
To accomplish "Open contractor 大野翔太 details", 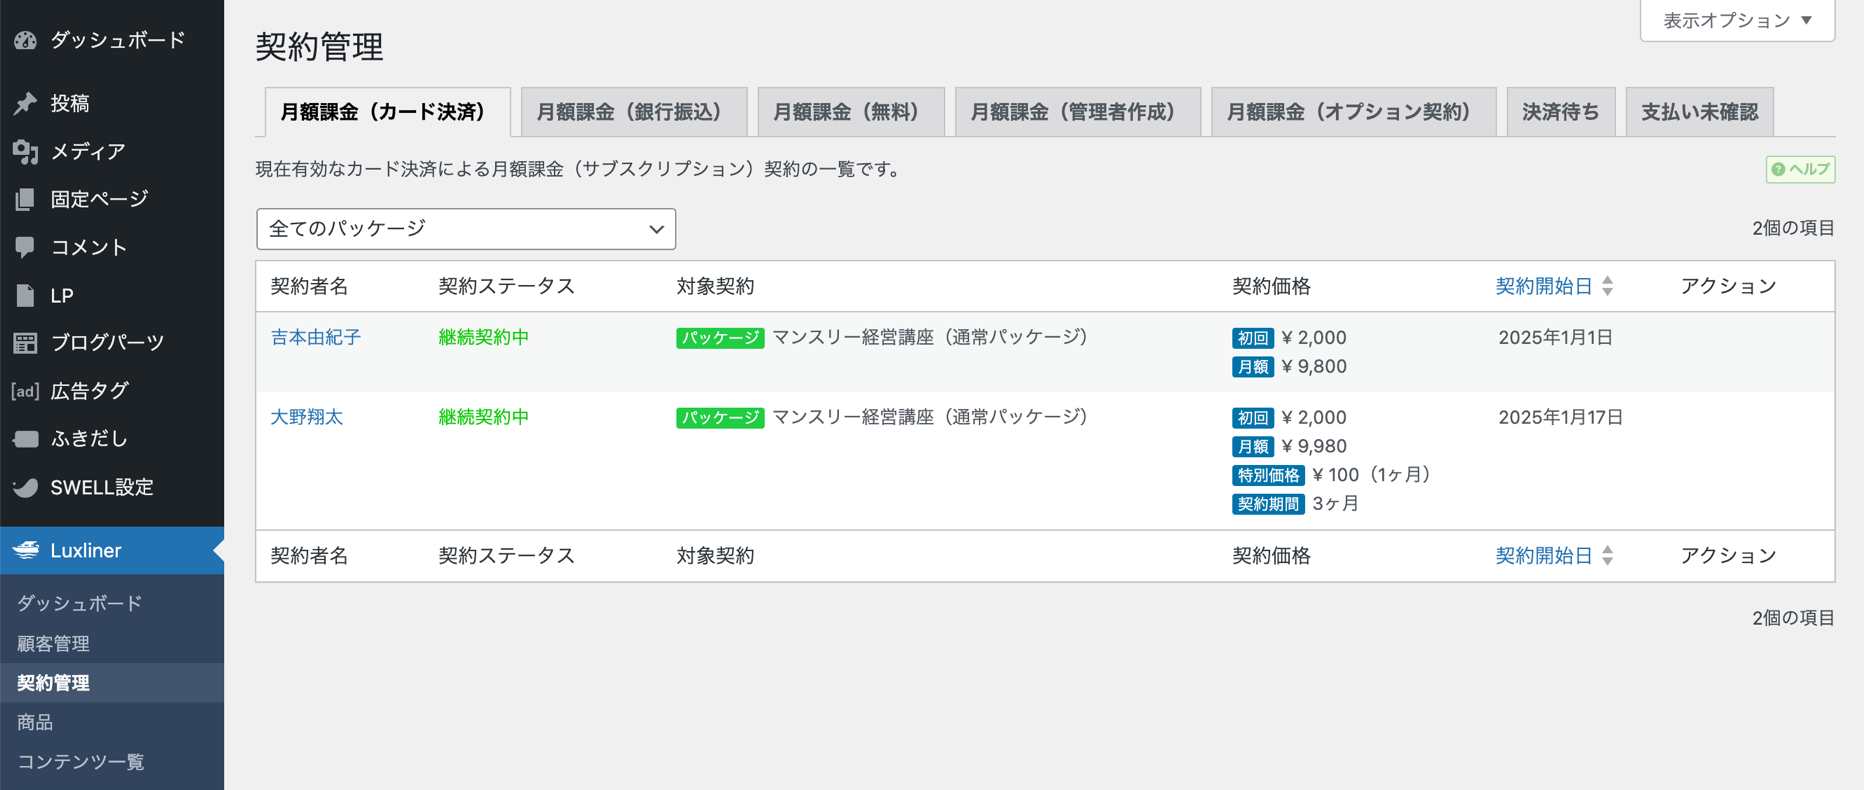I will click(306, 417).
